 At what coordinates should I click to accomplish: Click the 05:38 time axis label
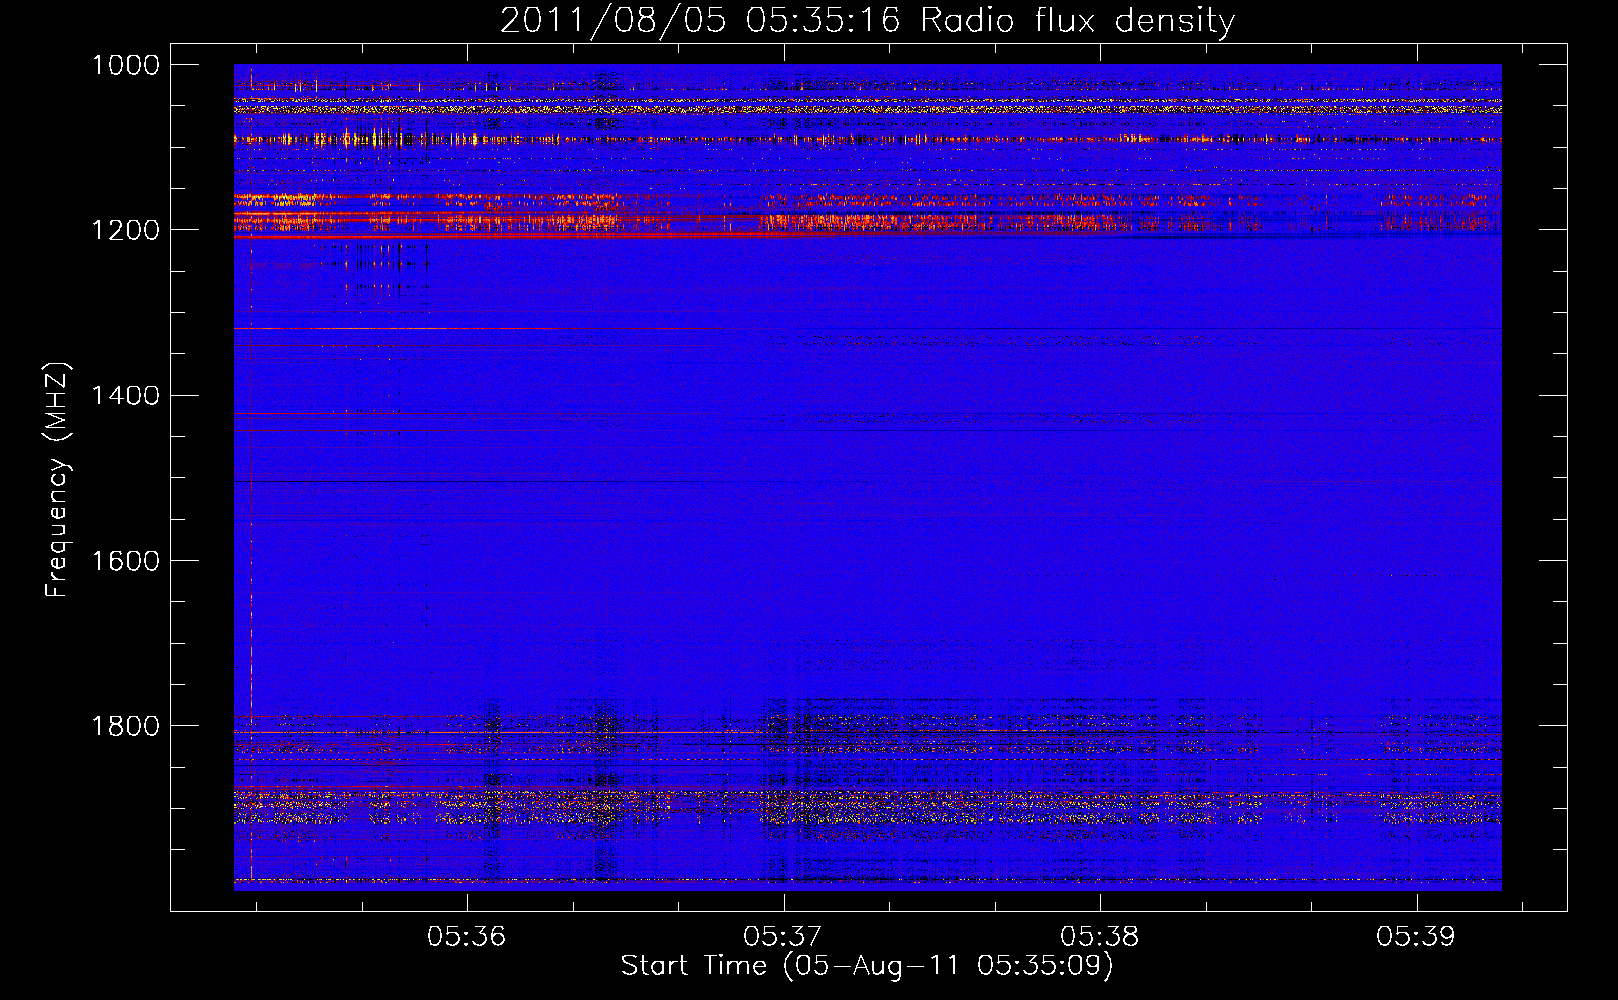click(1099, 936)
